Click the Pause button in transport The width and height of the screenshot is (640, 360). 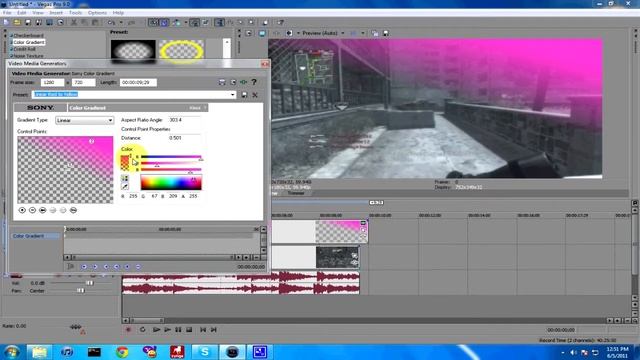pos(178,329)
